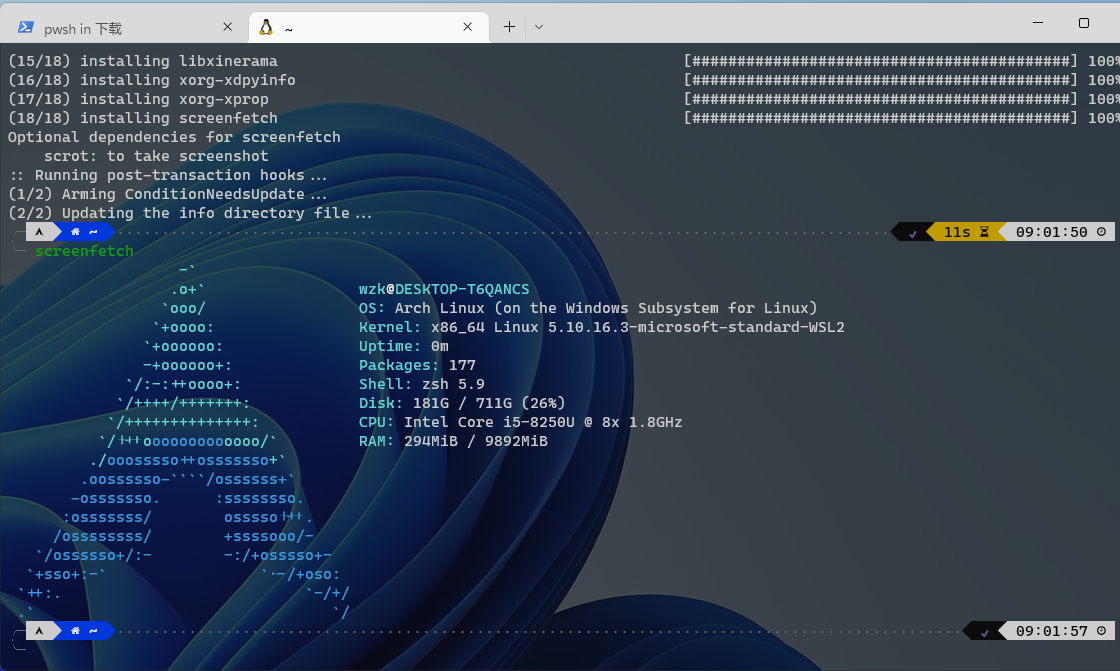The width and height of the screenshot is (1120, 671).
Task: Click the 'OS: Arch Linux' line
Action: [588, 308]
